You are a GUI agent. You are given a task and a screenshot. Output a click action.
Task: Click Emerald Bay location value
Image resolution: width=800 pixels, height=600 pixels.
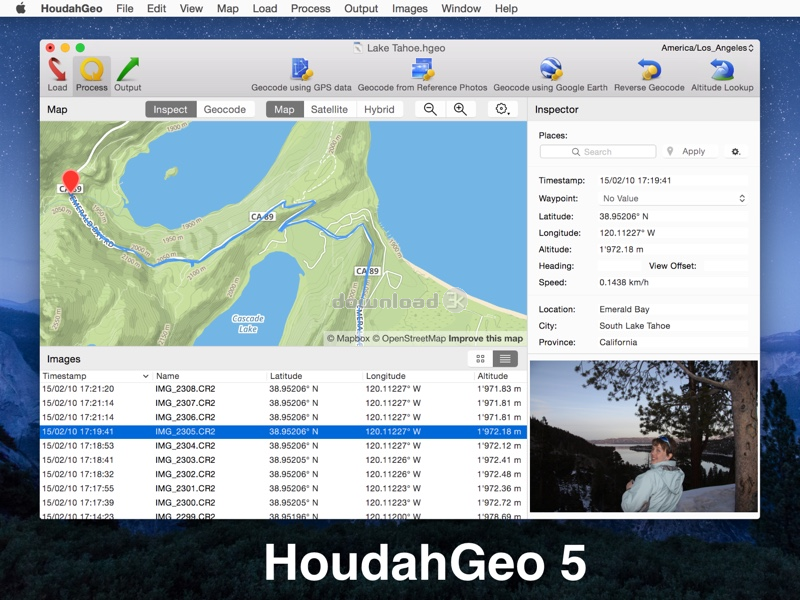[x=672, y=309]
